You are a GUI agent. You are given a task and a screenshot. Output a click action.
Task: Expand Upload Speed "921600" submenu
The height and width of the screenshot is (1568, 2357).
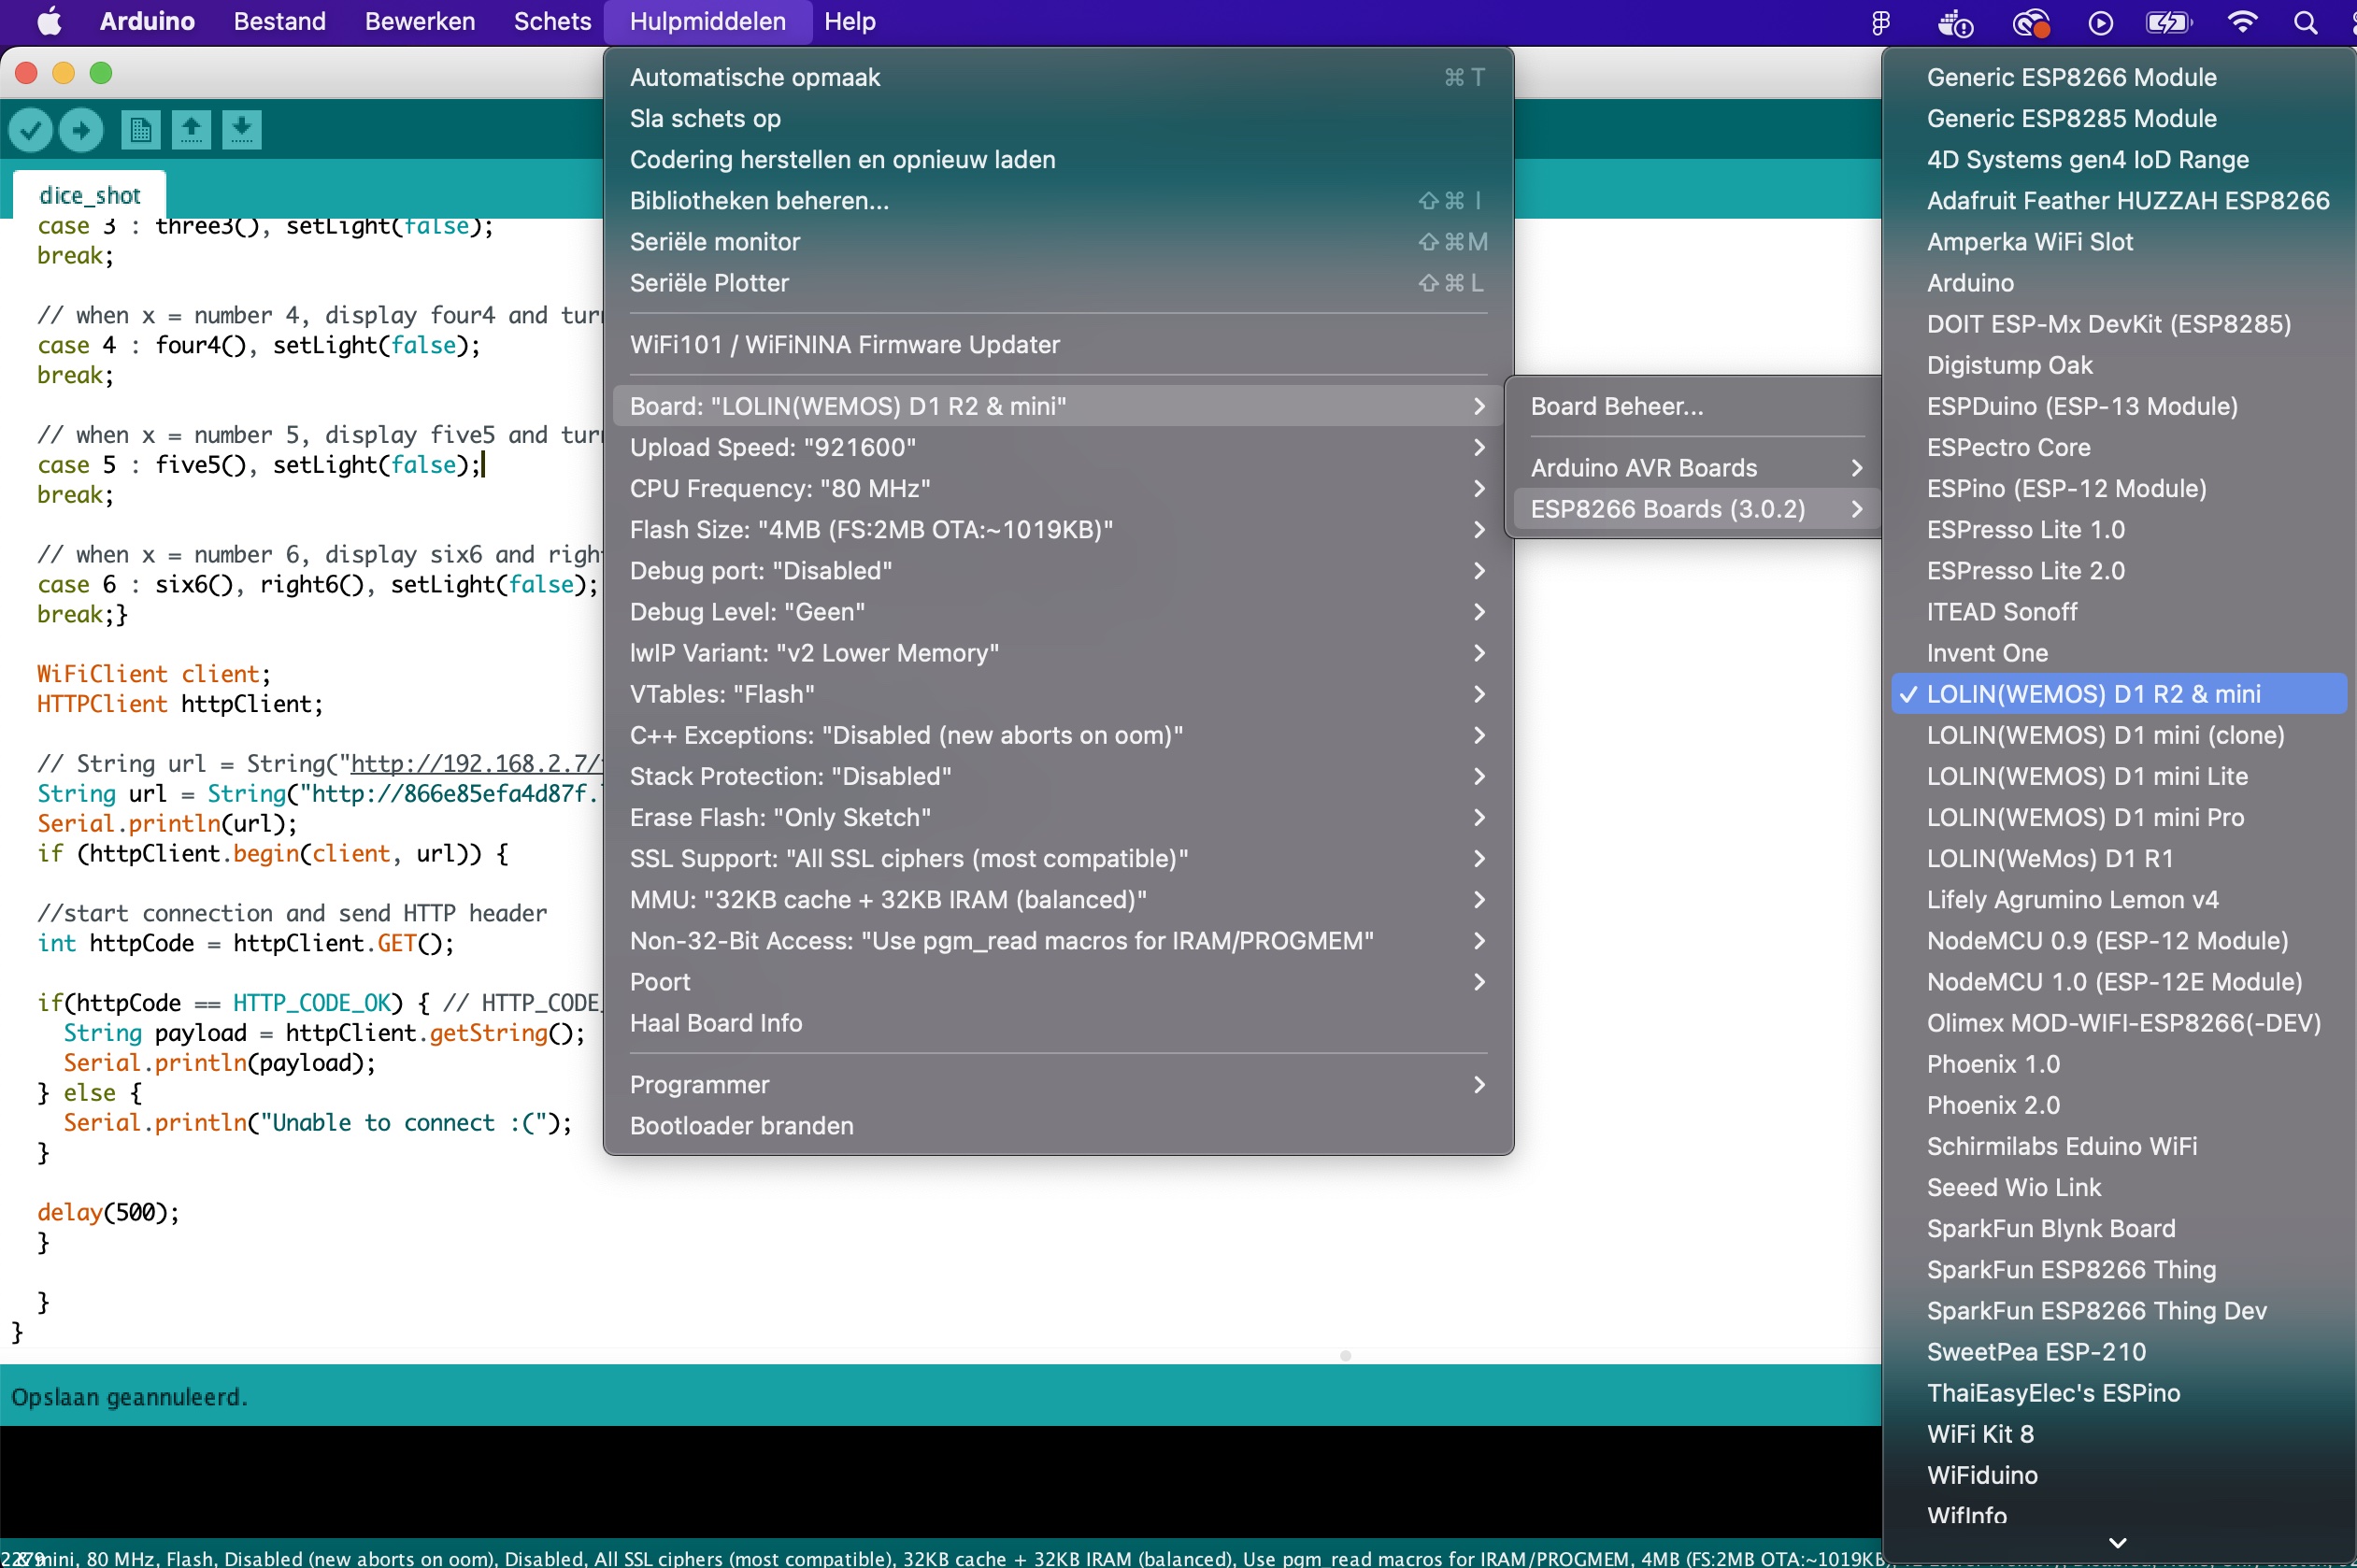1058,447
